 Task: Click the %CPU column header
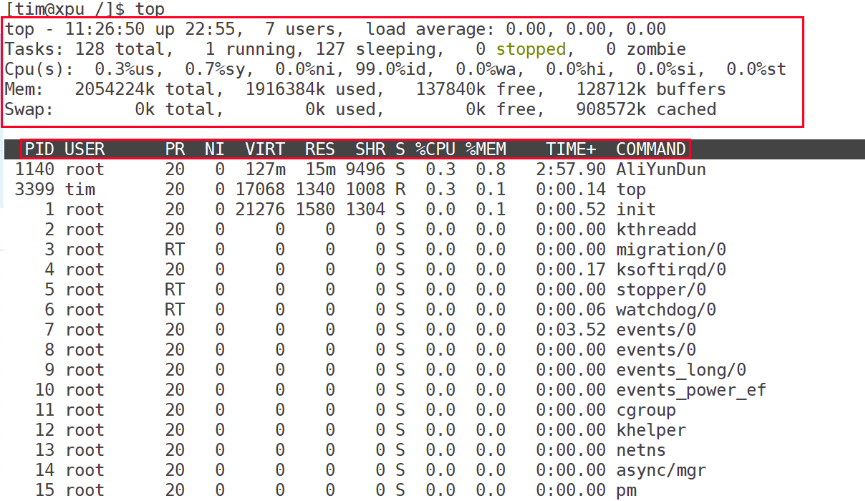pos(434,149)
